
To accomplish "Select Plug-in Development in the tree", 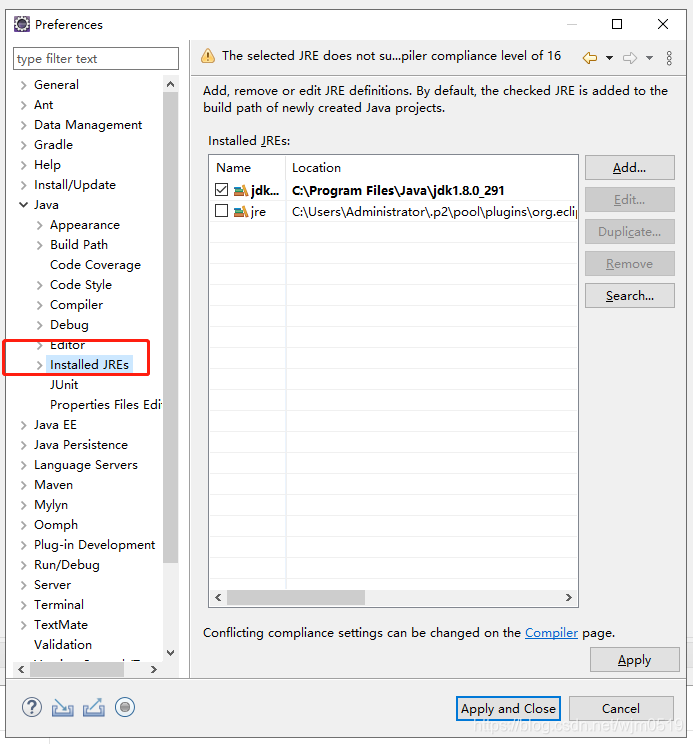I will [x=94, y=545].
